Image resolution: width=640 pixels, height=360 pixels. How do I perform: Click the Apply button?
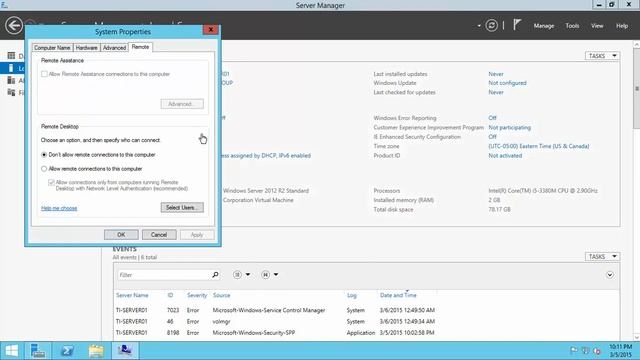(x=197, y=235)
